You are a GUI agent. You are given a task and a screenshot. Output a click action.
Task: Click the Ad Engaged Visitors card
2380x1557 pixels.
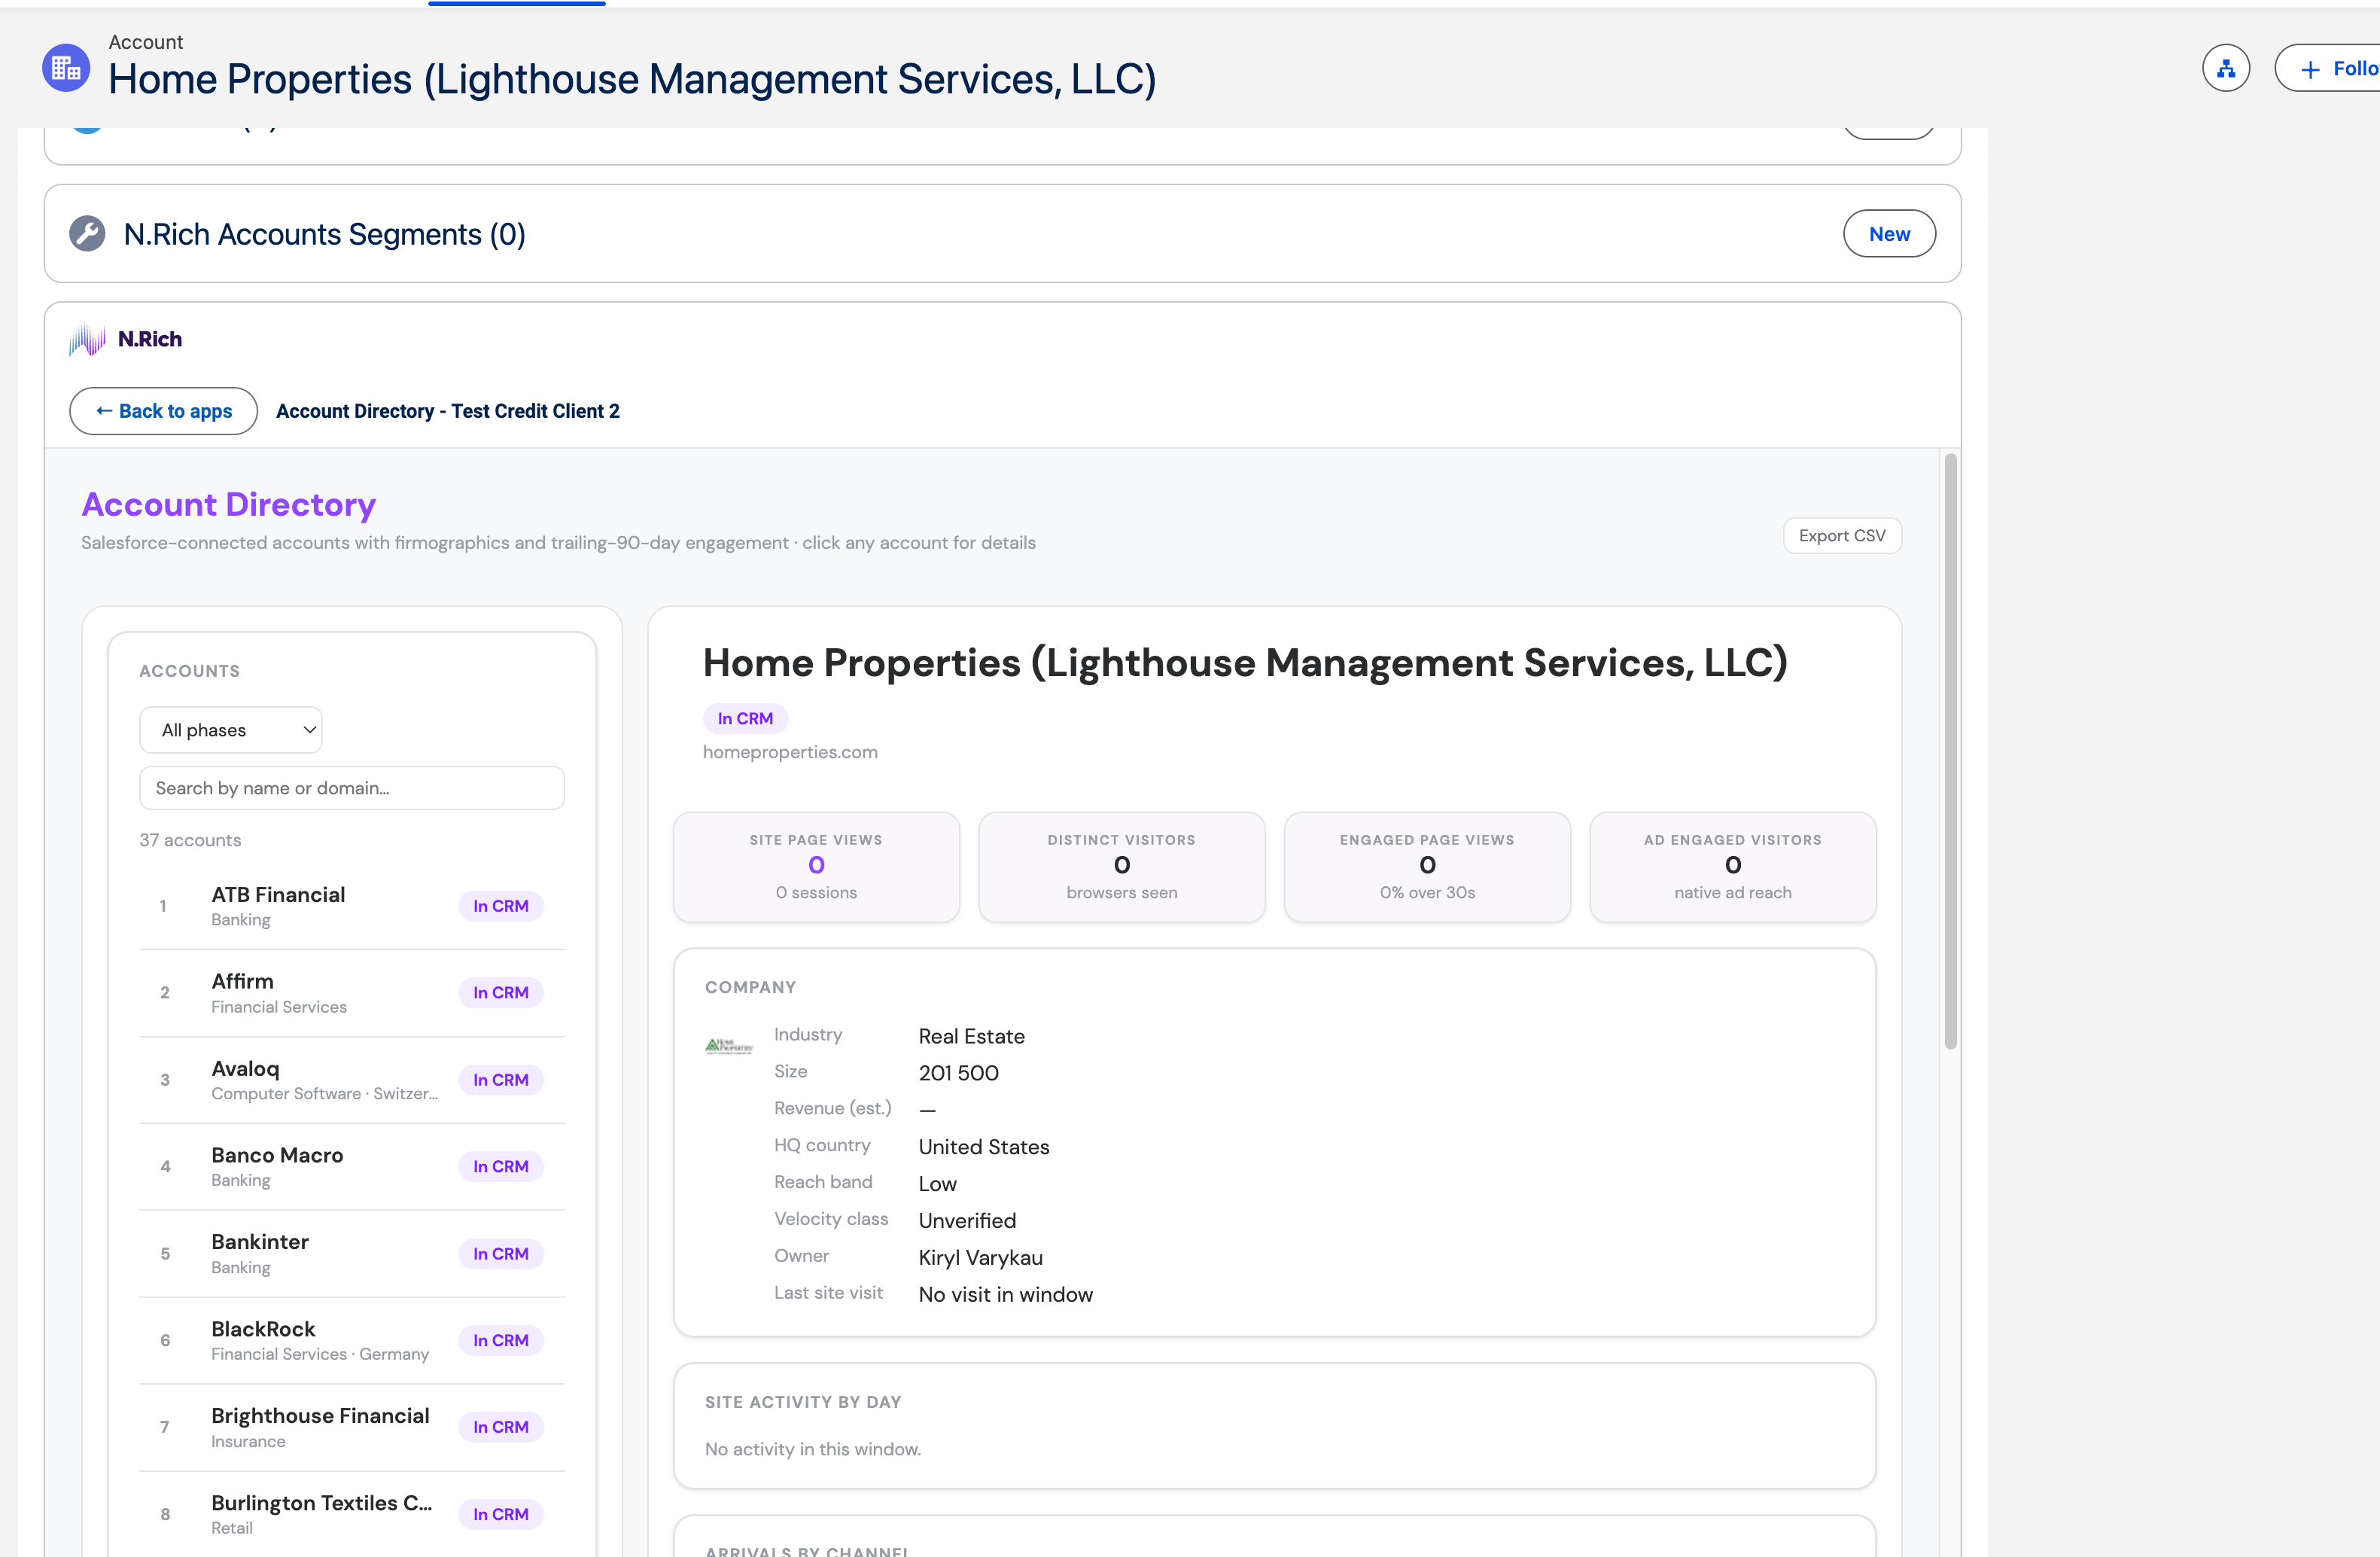coord(1733,867)
